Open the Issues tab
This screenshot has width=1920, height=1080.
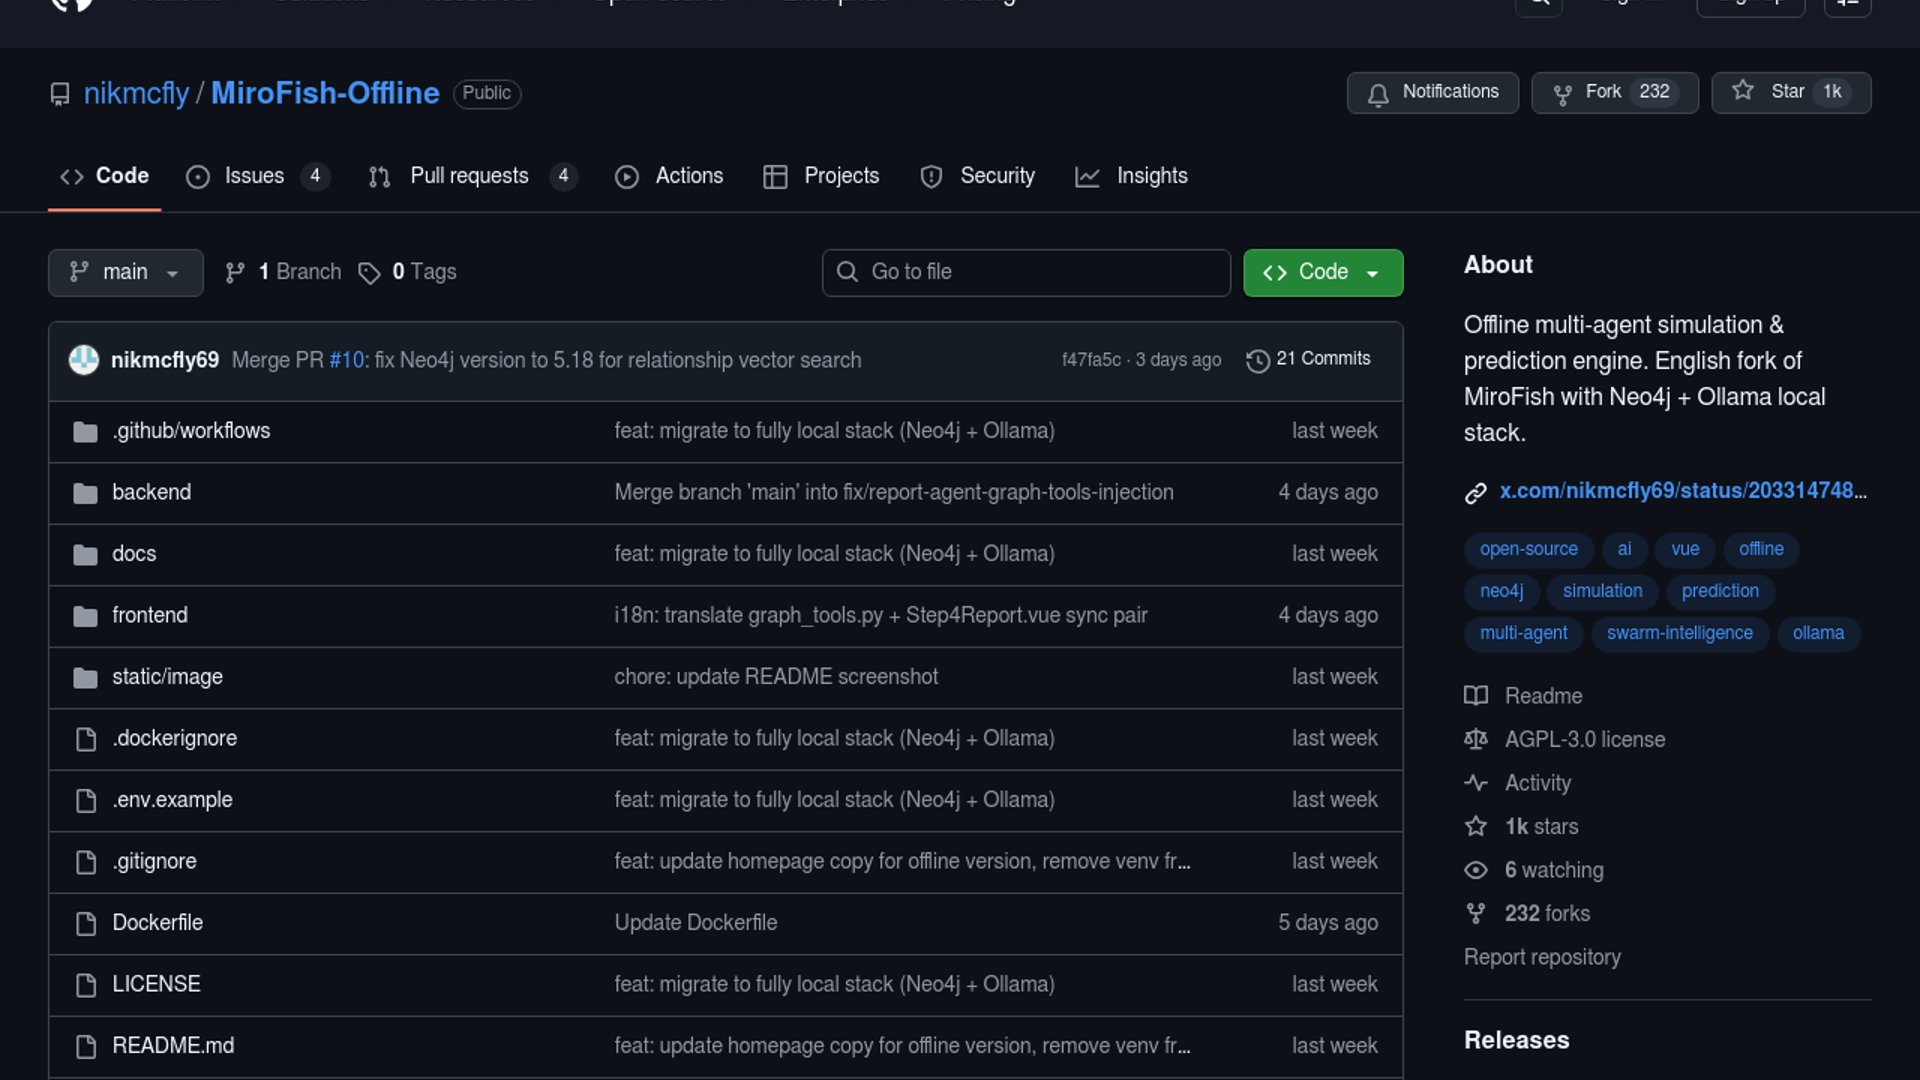tap(253, 176)
